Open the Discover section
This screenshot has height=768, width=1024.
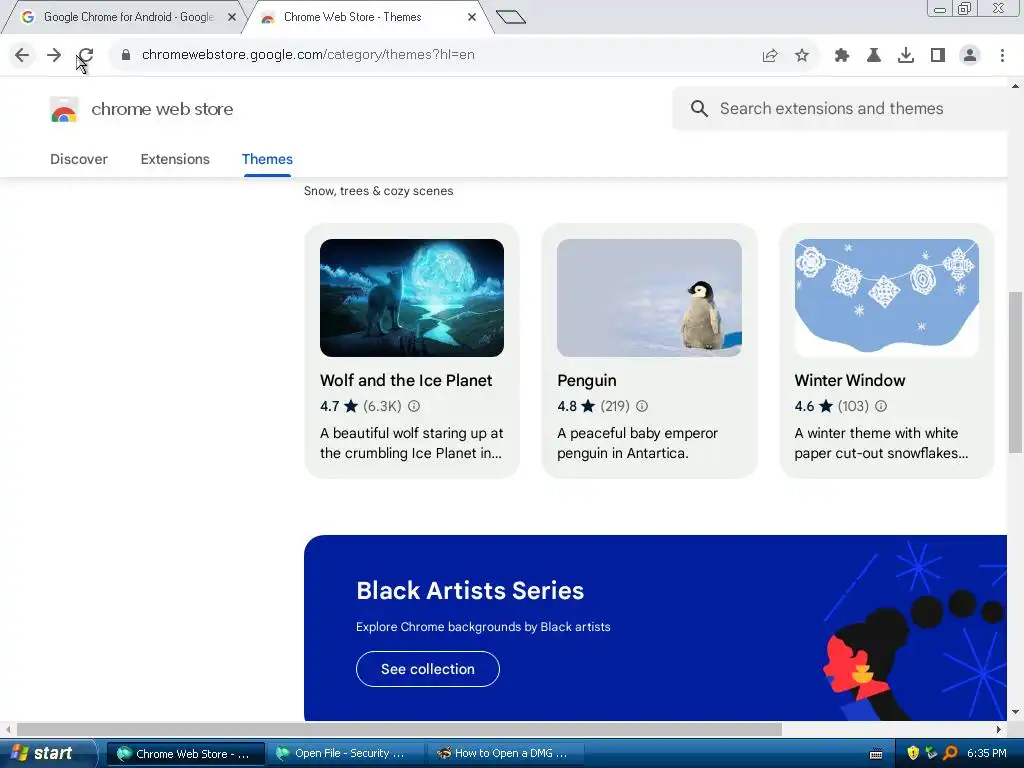(x=79, y=159)
